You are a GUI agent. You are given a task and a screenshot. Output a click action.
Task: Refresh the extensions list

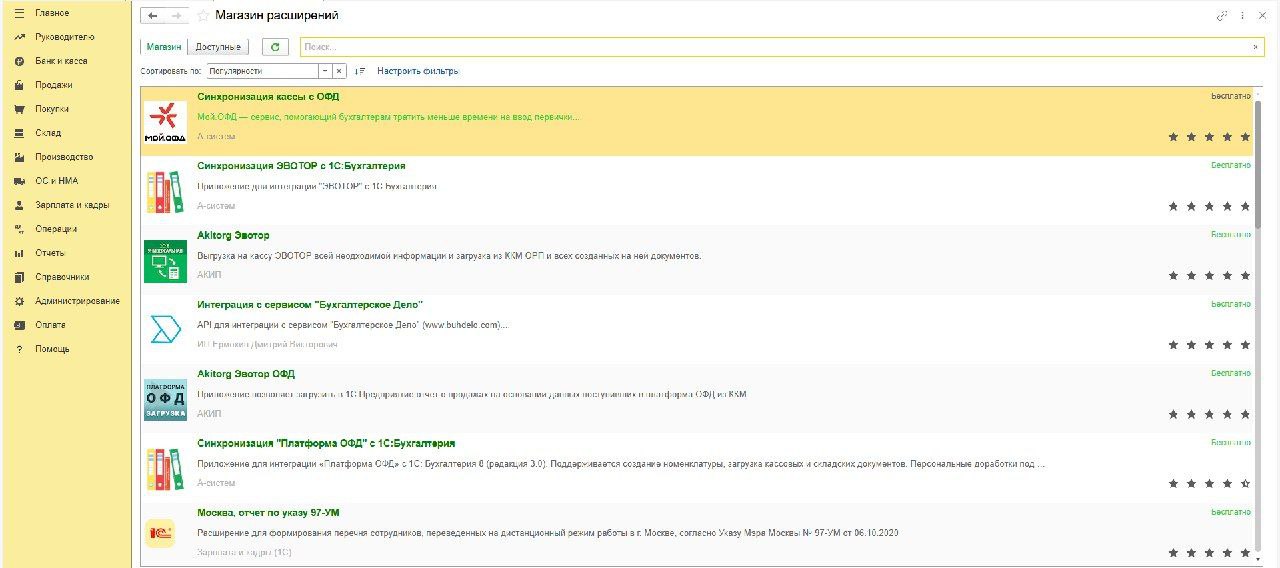[x=275, y=47]
